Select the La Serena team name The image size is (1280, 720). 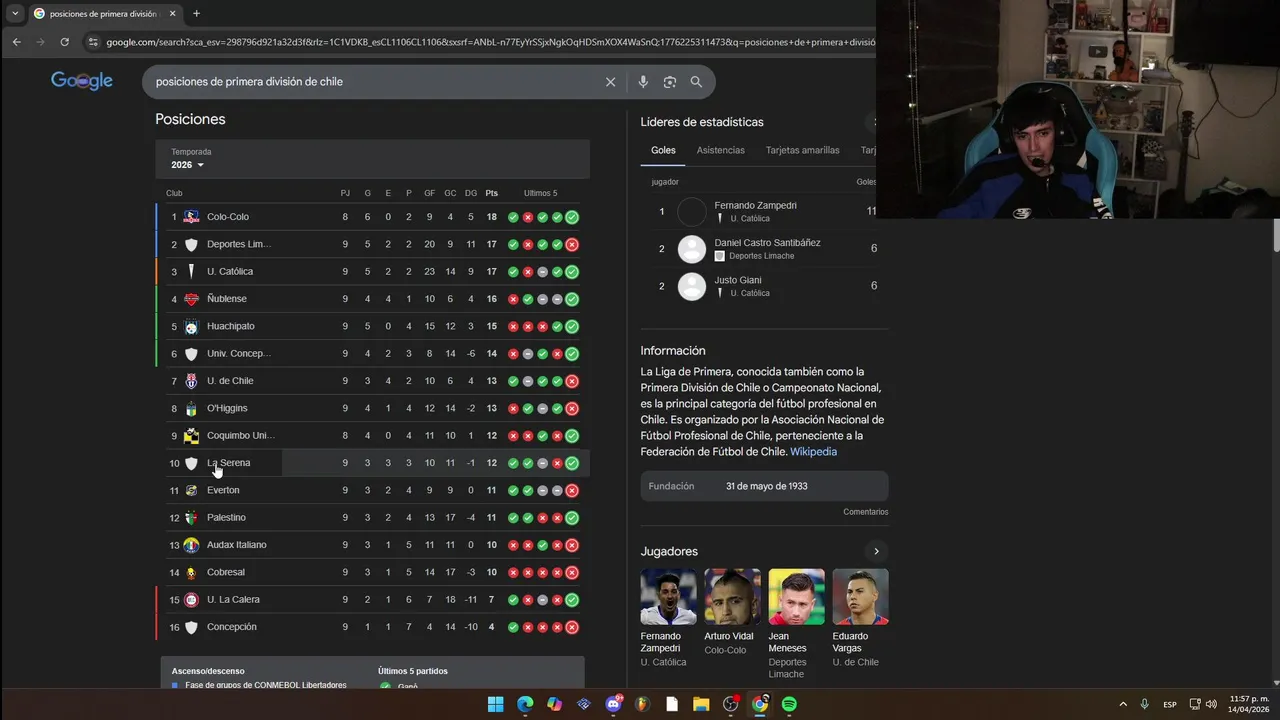(x=228, y=463)
